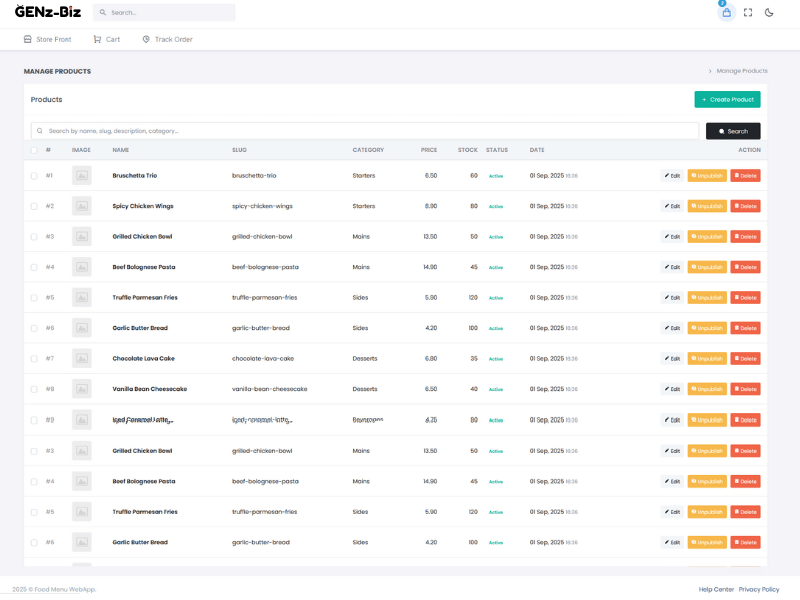Click the Bruschetta Trio image thumbnail

(x=81, y=176)
